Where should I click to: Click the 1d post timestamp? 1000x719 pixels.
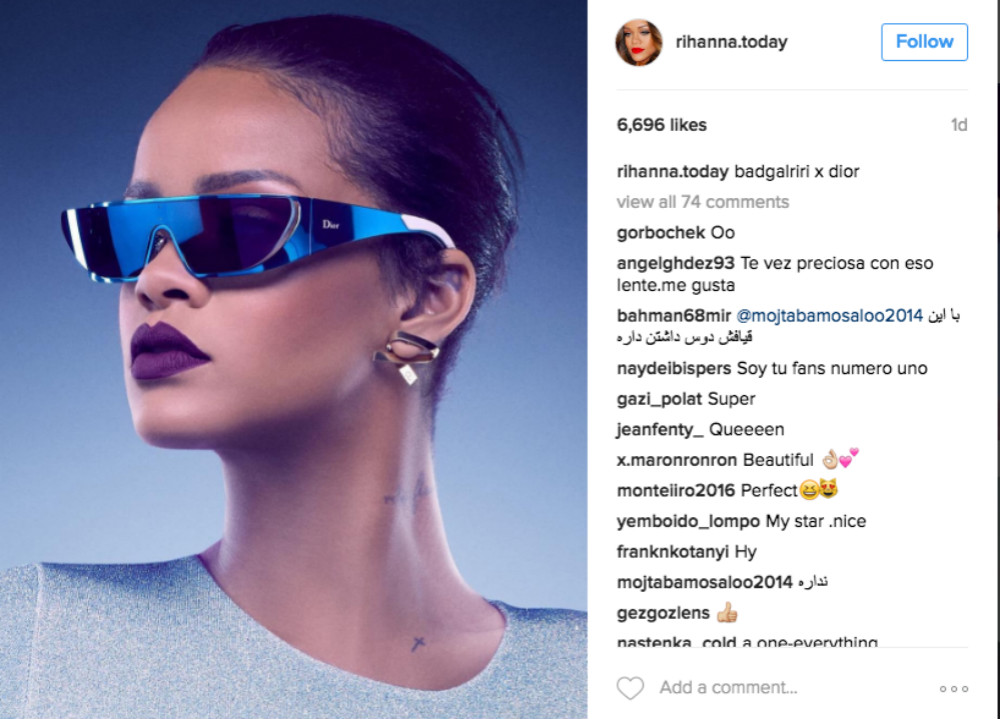(x=959, y=124)
